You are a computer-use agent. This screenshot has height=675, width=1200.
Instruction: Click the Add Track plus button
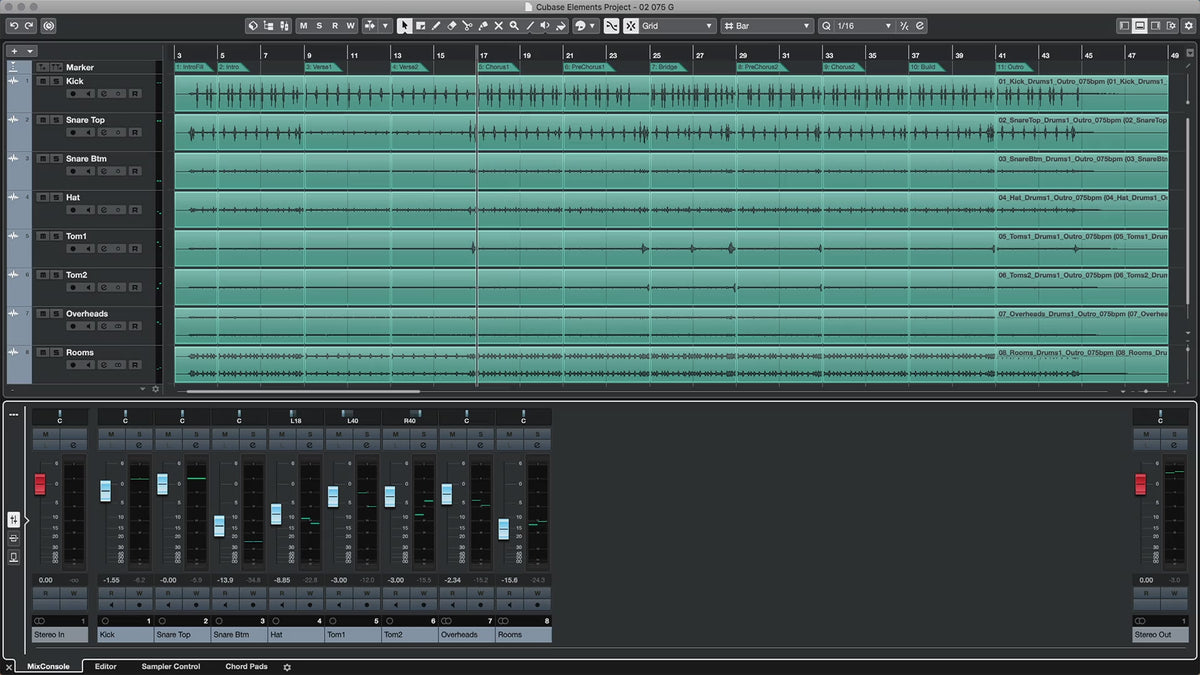click(x=14, y=50)
